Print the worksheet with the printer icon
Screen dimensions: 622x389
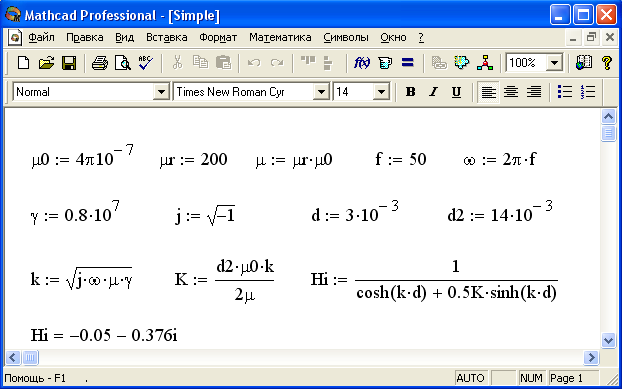100,63
